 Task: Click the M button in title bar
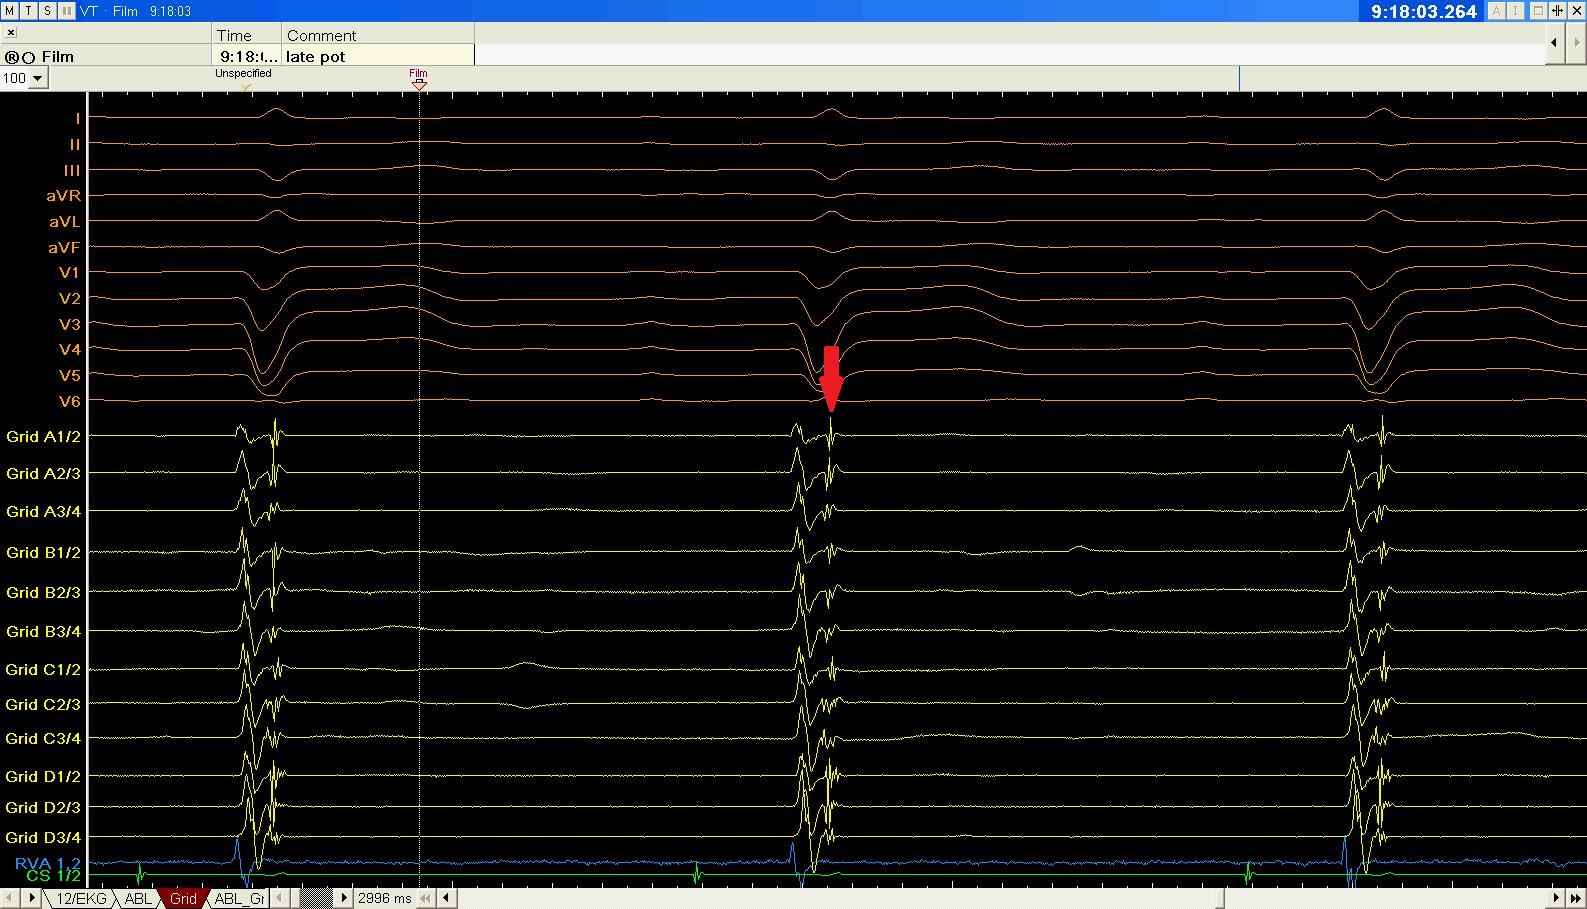tap(9, 10)
